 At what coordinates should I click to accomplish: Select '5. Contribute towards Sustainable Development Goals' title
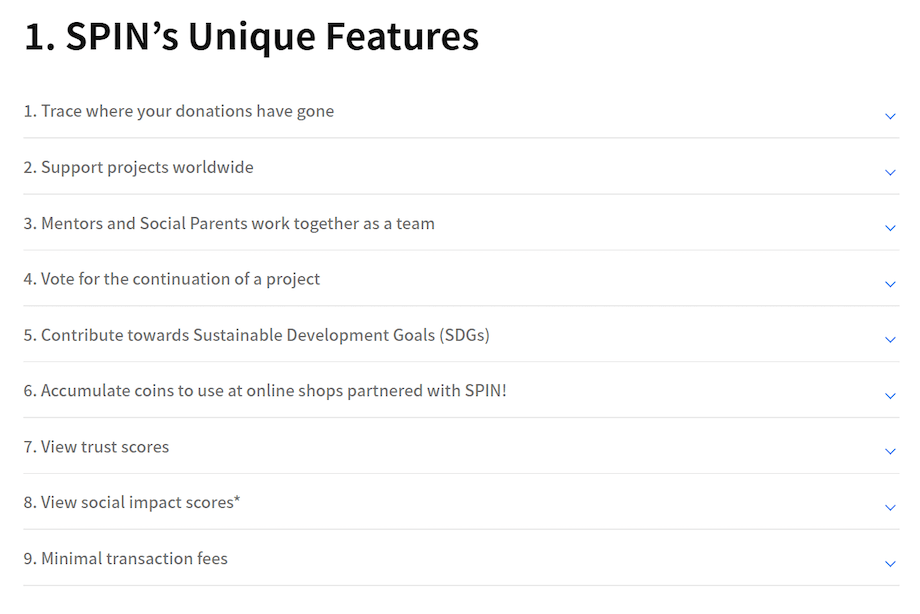click(x=256, y=335)
